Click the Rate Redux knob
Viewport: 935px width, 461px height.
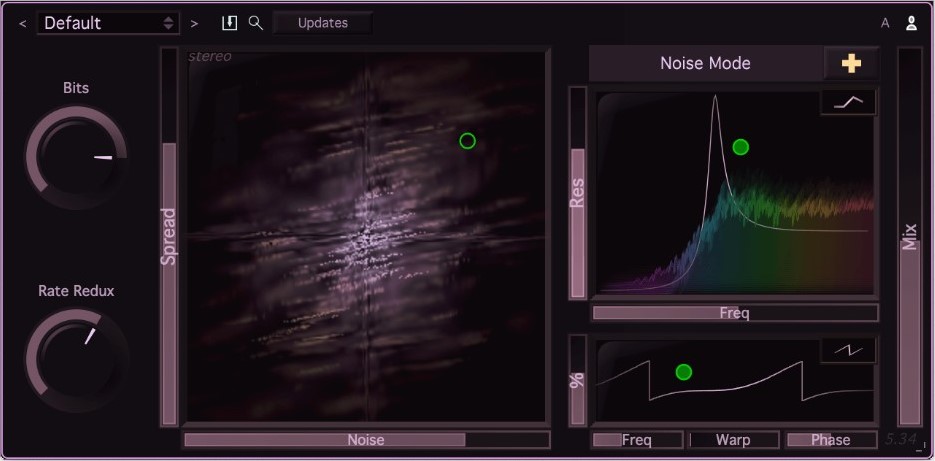[76, 357]
